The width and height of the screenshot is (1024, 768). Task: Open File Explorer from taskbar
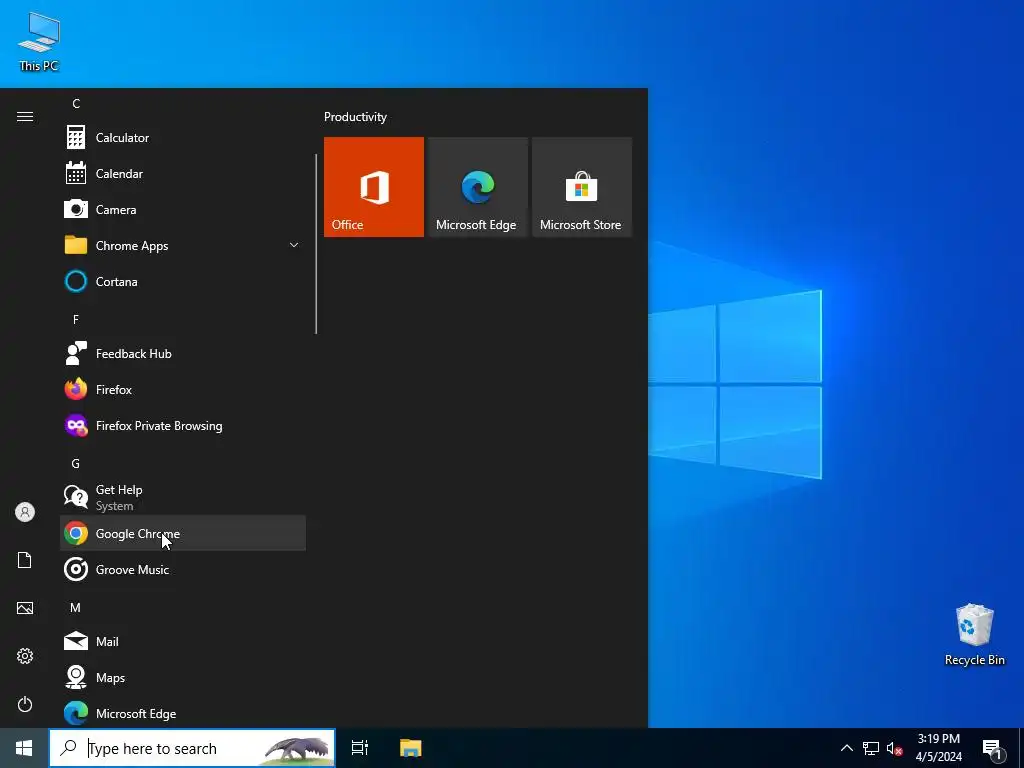pos(411,748)
